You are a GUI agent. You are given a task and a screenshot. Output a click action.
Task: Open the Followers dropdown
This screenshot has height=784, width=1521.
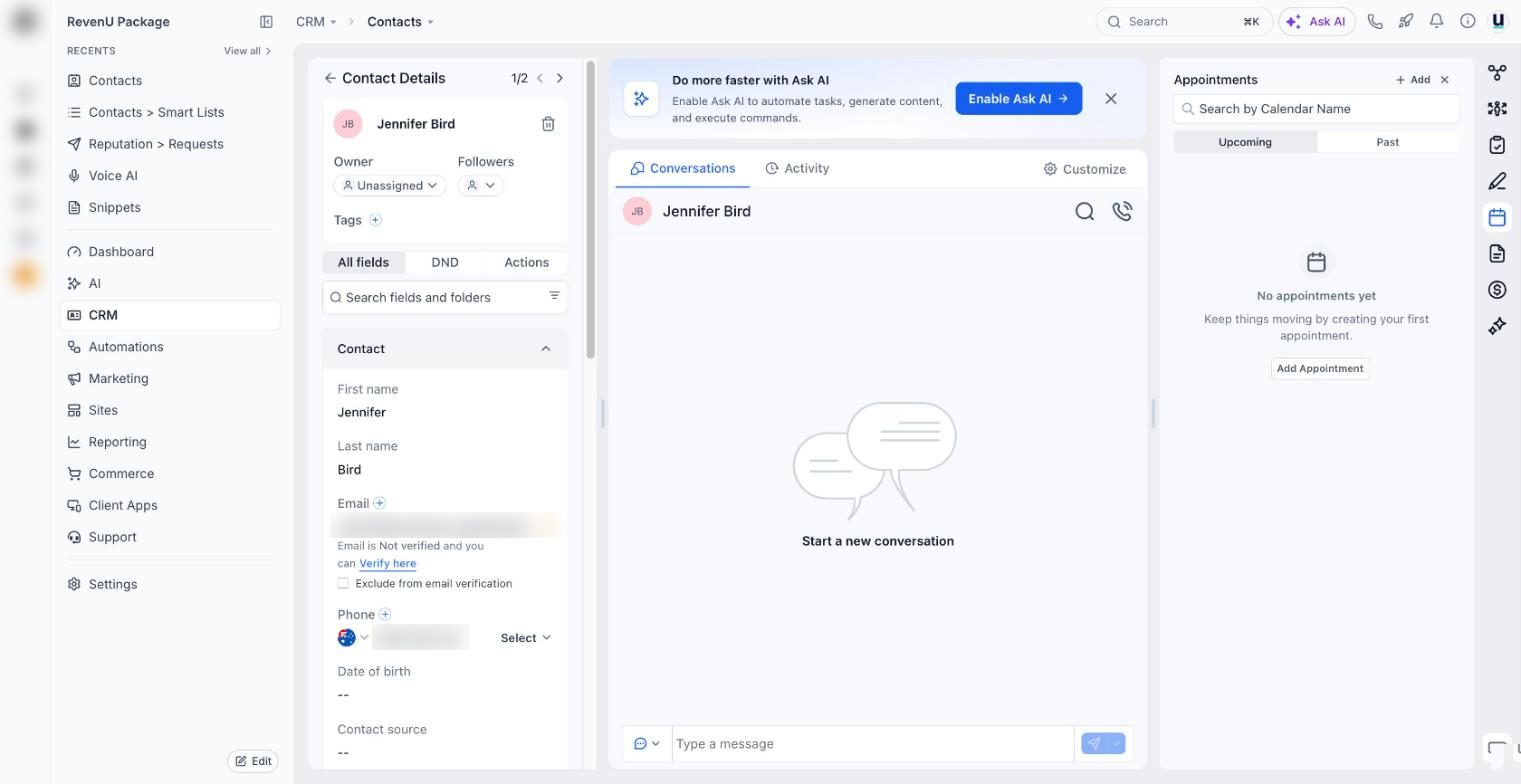click(x=480, y=185)
